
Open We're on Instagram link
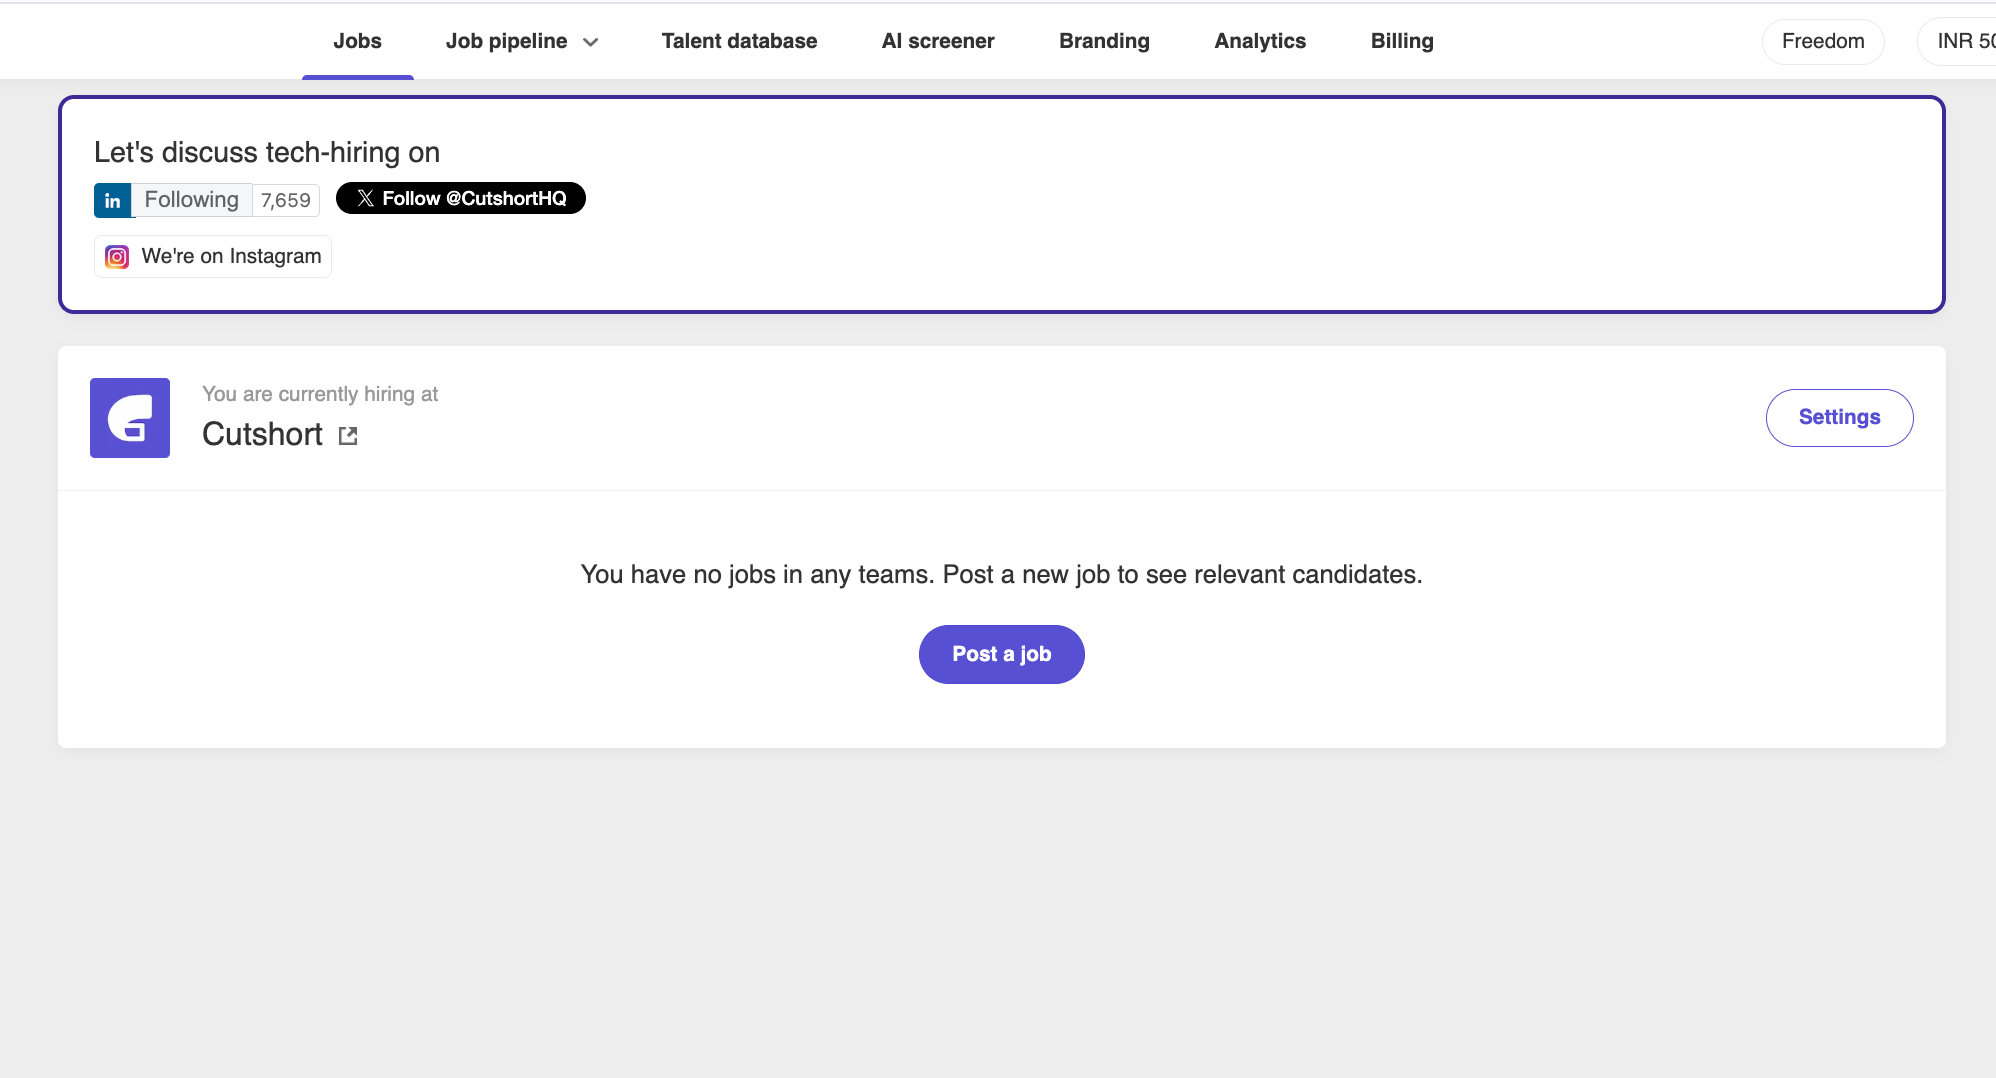point(213,256)
